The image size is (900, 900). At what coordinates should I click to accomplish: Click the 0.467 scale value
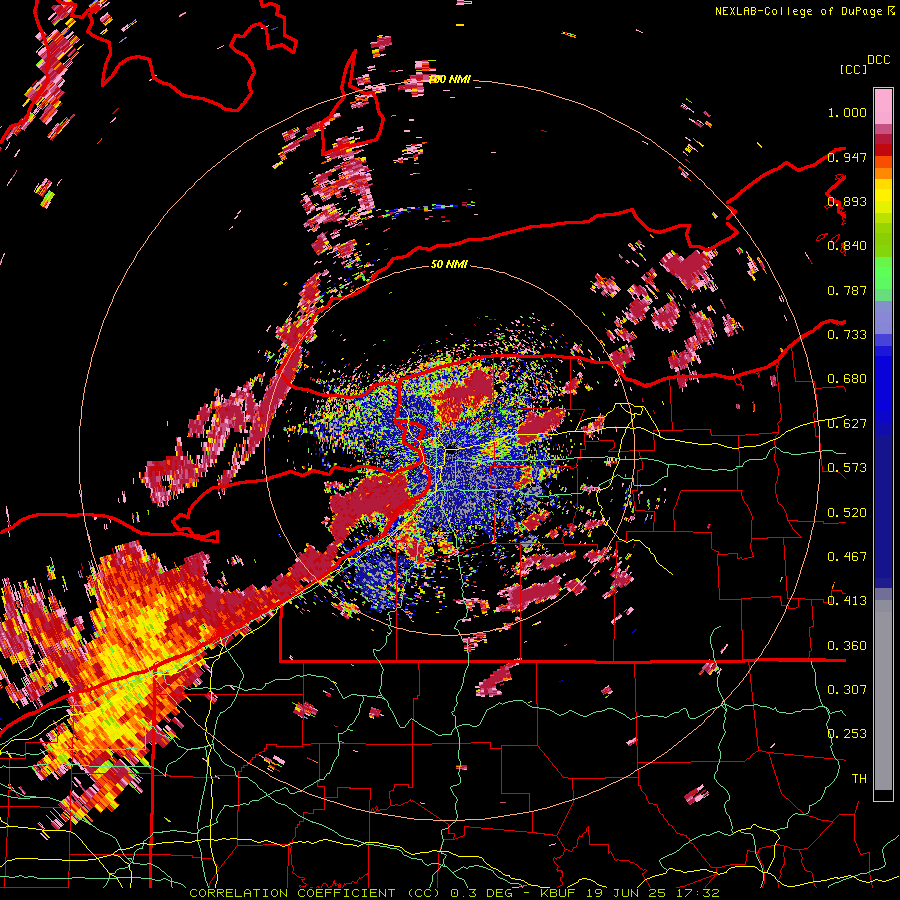click(x=847, y=557)
